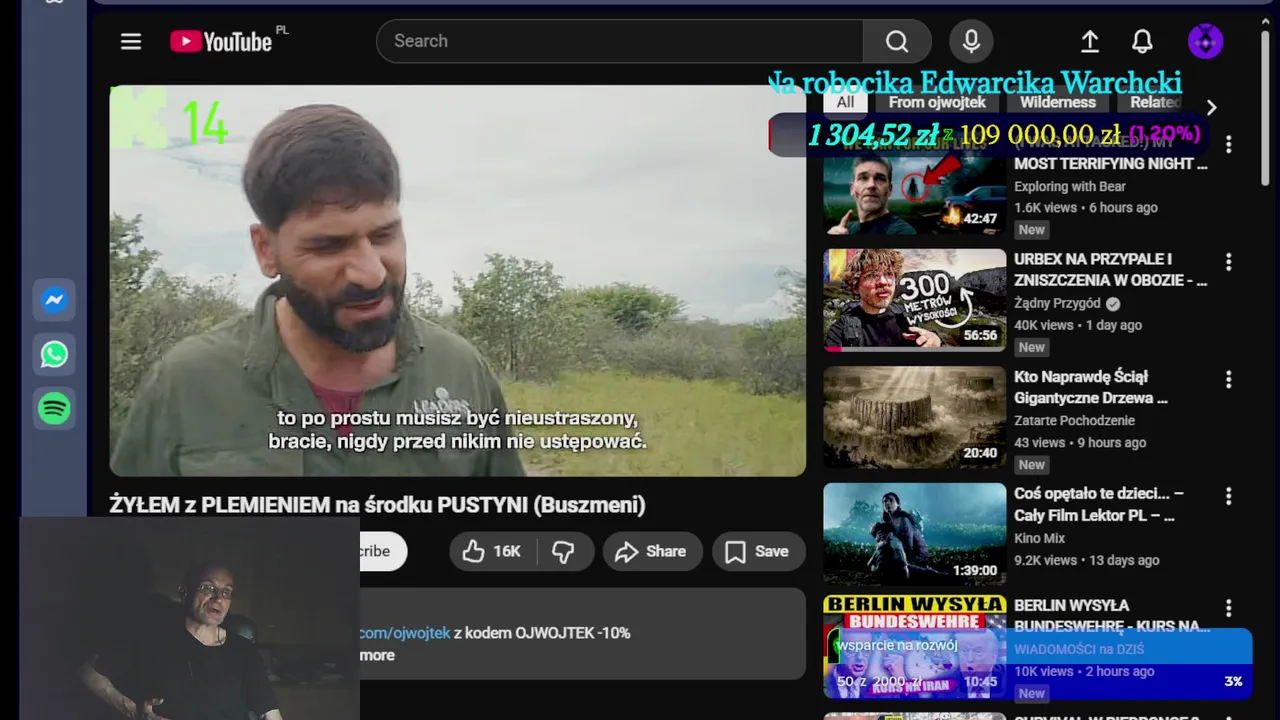Focus the YouTube Search field
Image resolution: width=1280 pixels, height=720 pixels.
click(620, 41)
